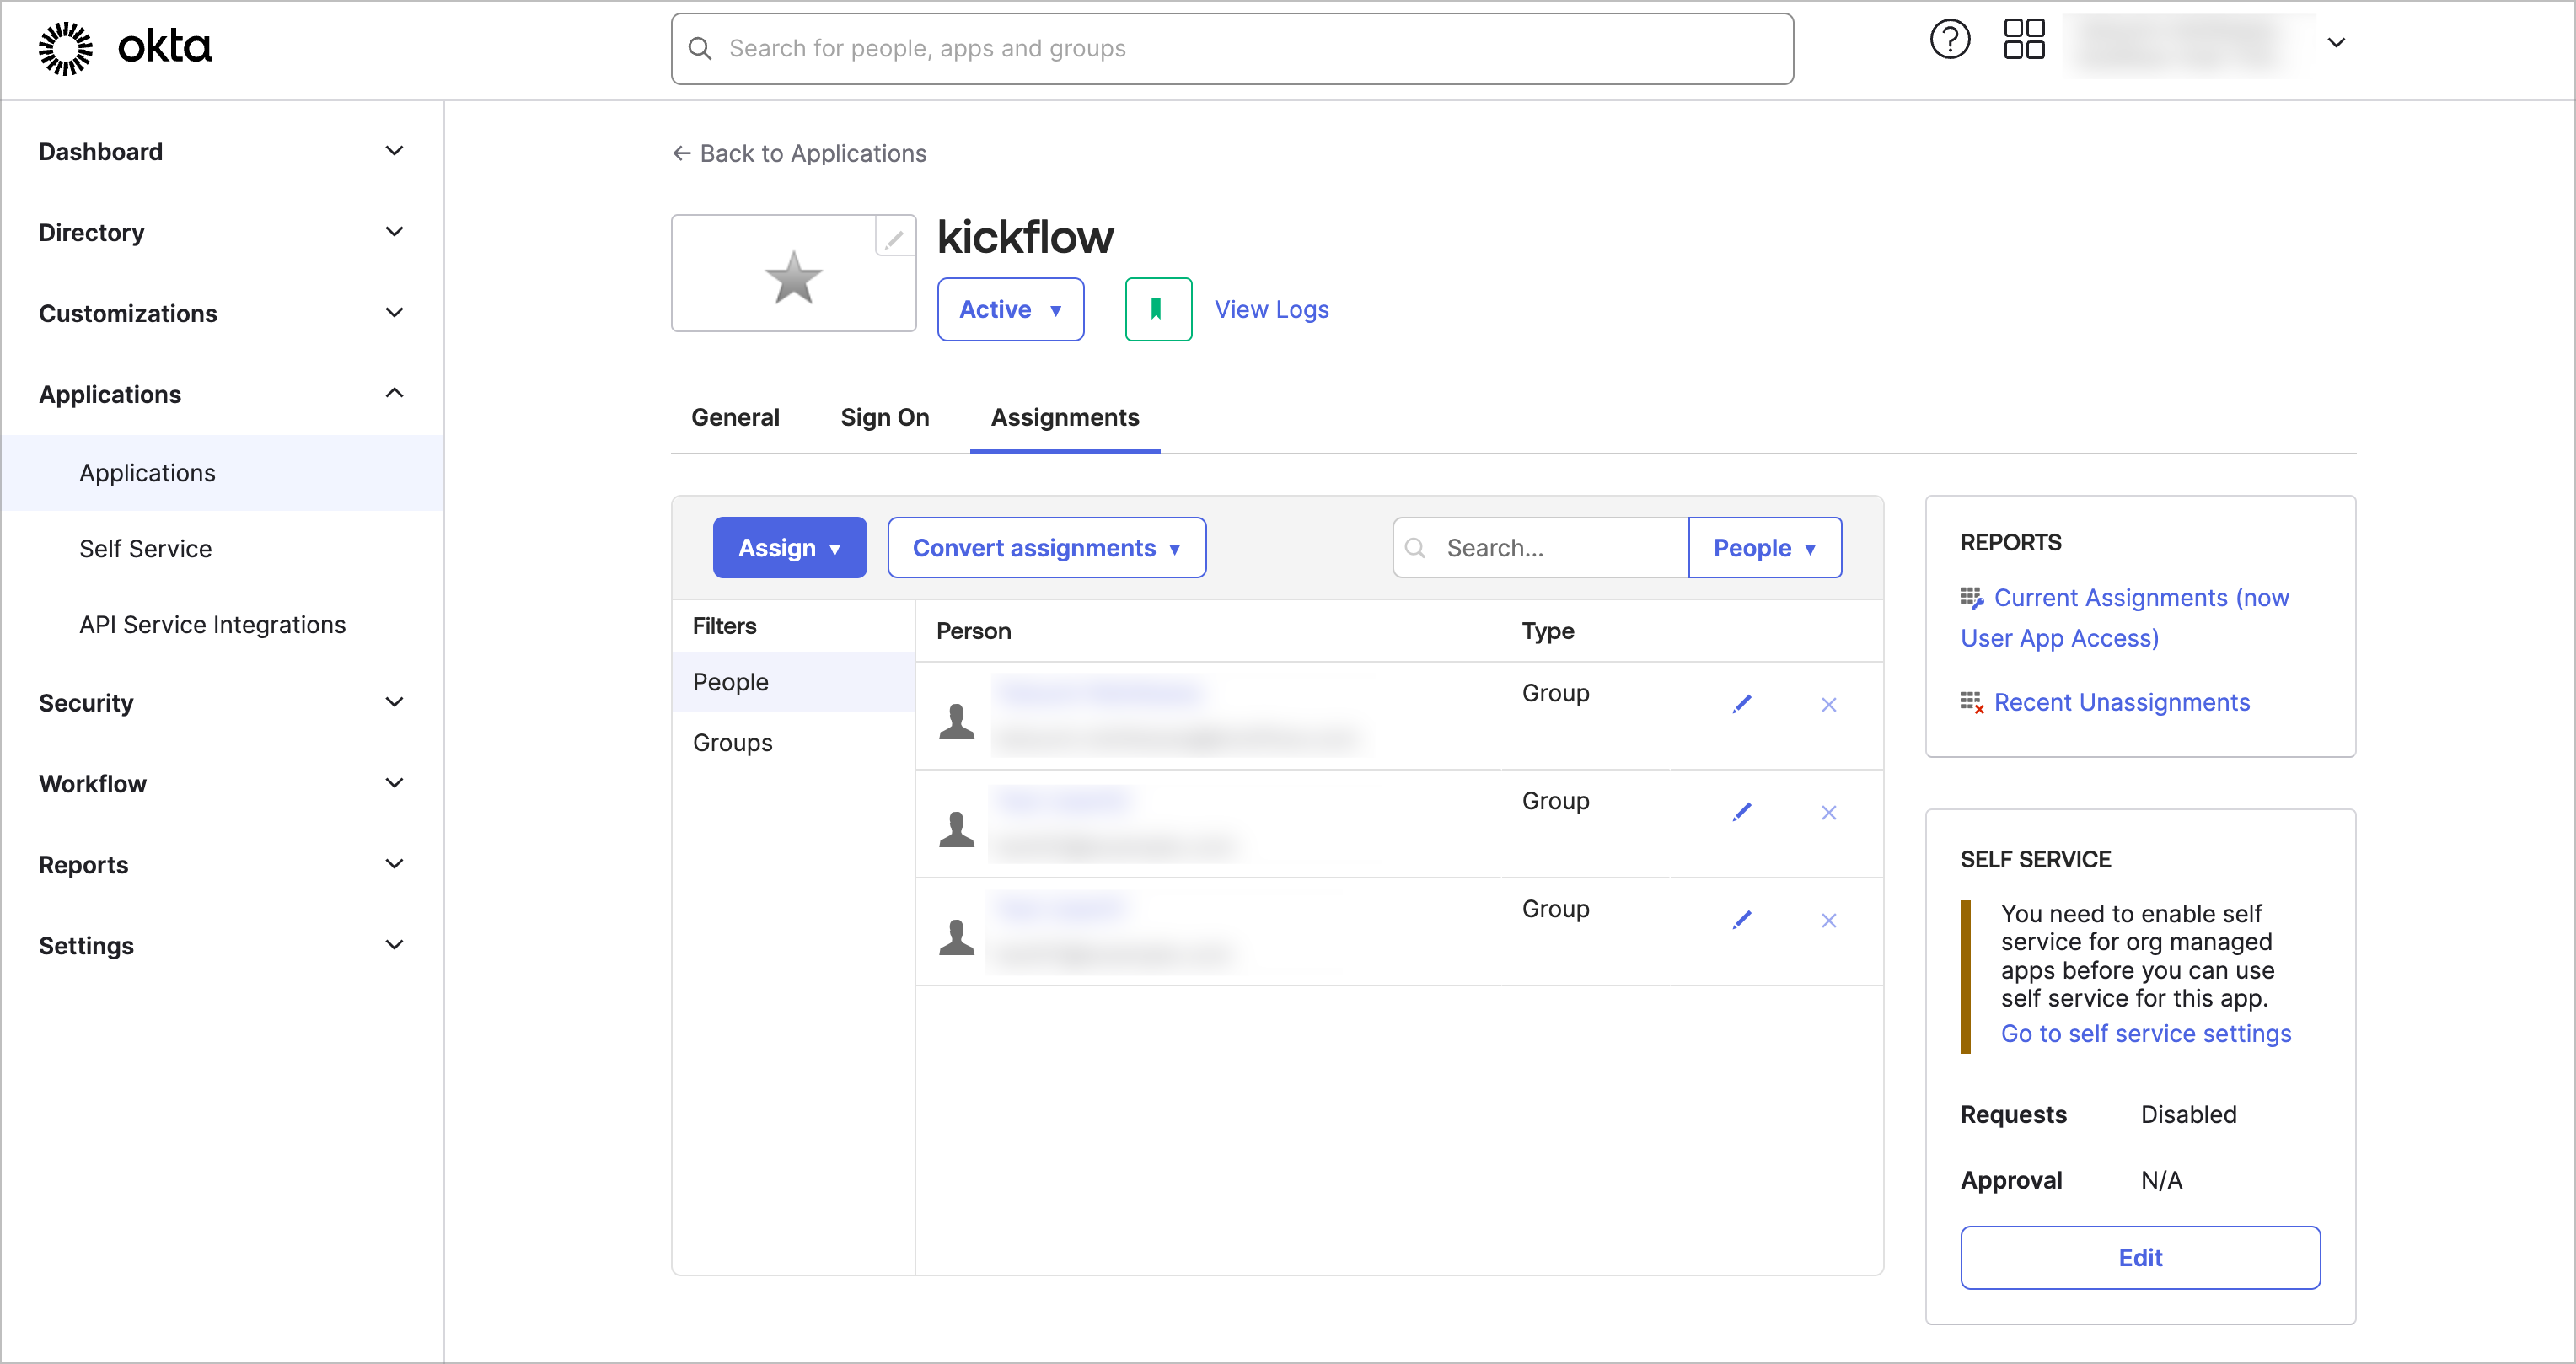Click the back arrow beside Back to Applications
This screenshot has width=2576, height=1364.
click(681, 153)
